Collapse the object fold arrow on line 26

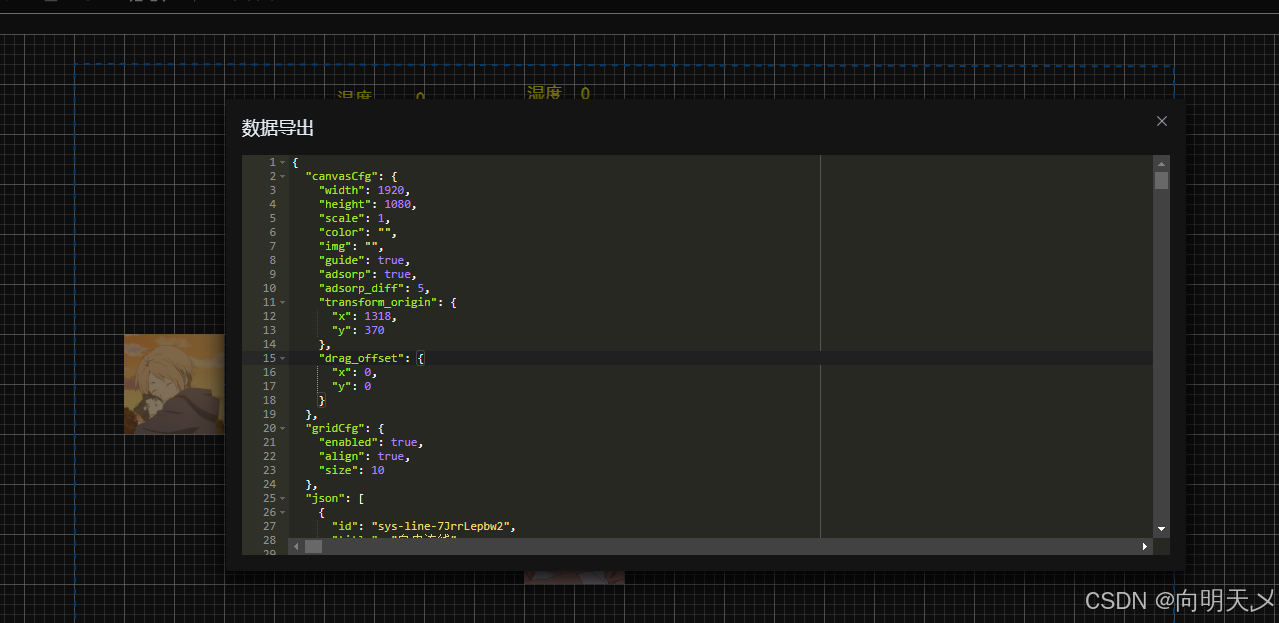point(283,512)
